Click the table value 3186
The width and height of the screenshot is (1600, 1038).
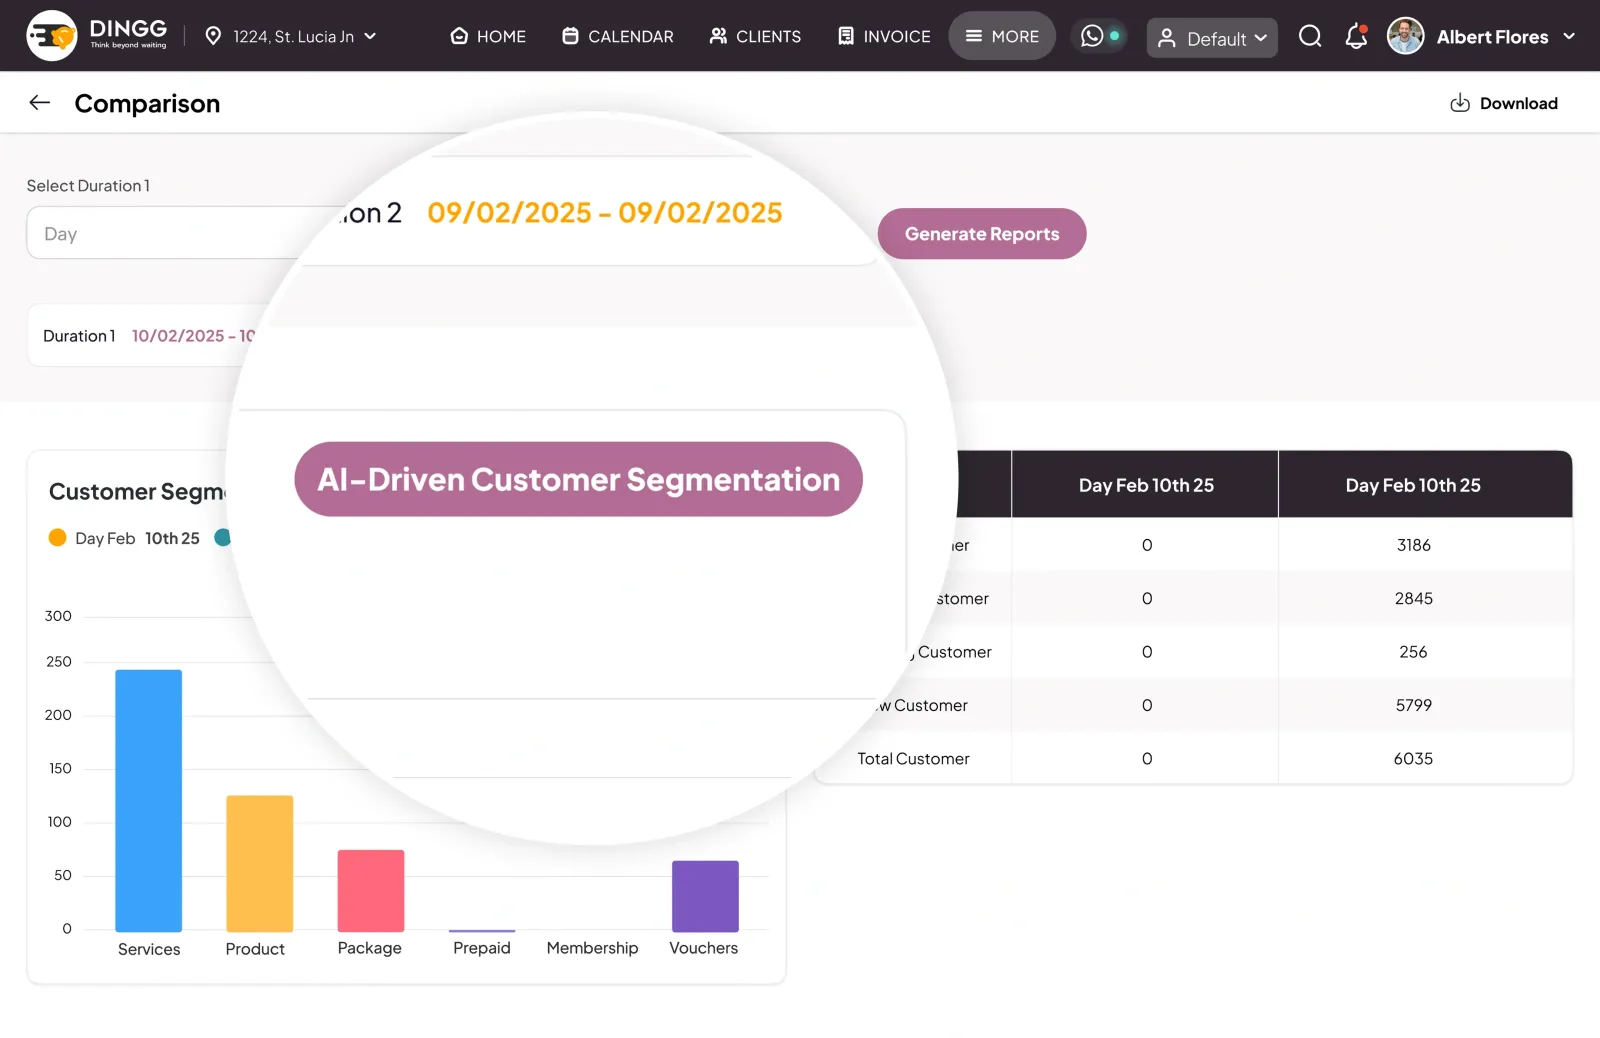1413,545
